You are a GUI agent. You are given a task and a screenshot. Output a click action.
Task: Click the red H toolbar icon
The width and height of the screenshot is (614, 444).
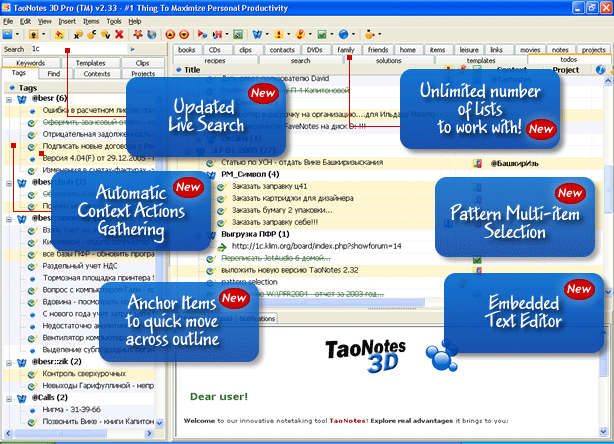pos(217,34)
